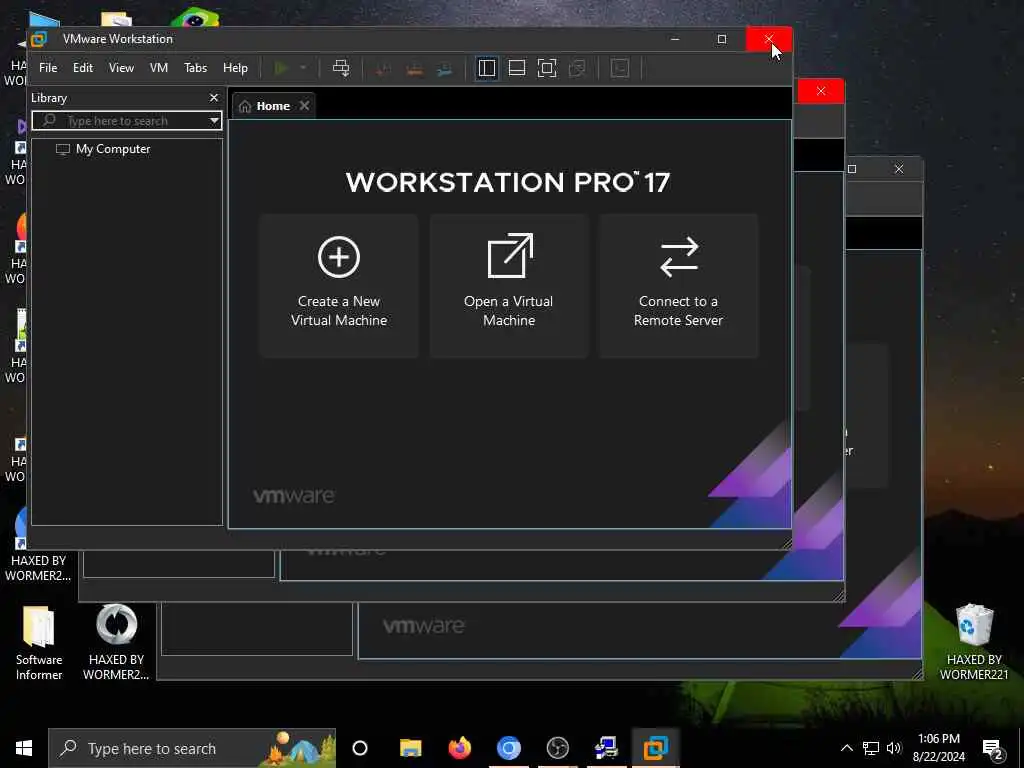
Task: Open the Windows Start menu
Action: (x=24, y=748)
